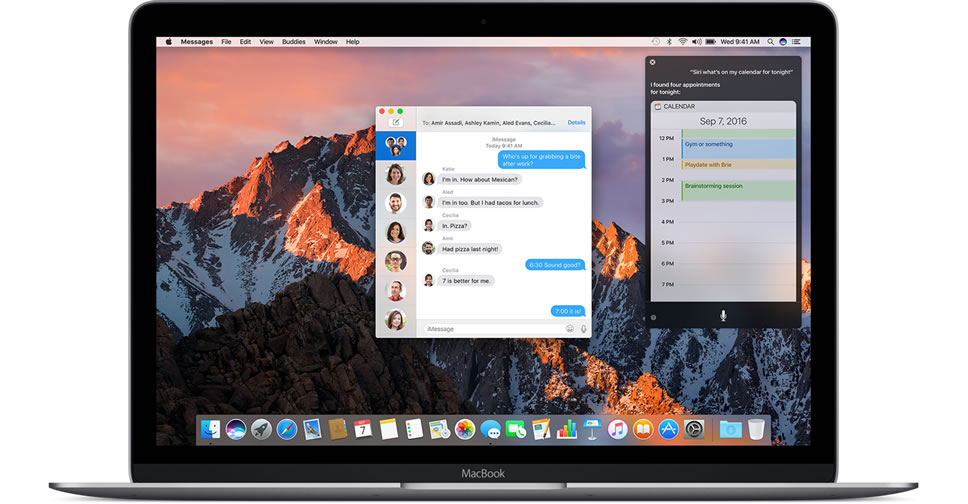Open the View menu

coord(266,42)
